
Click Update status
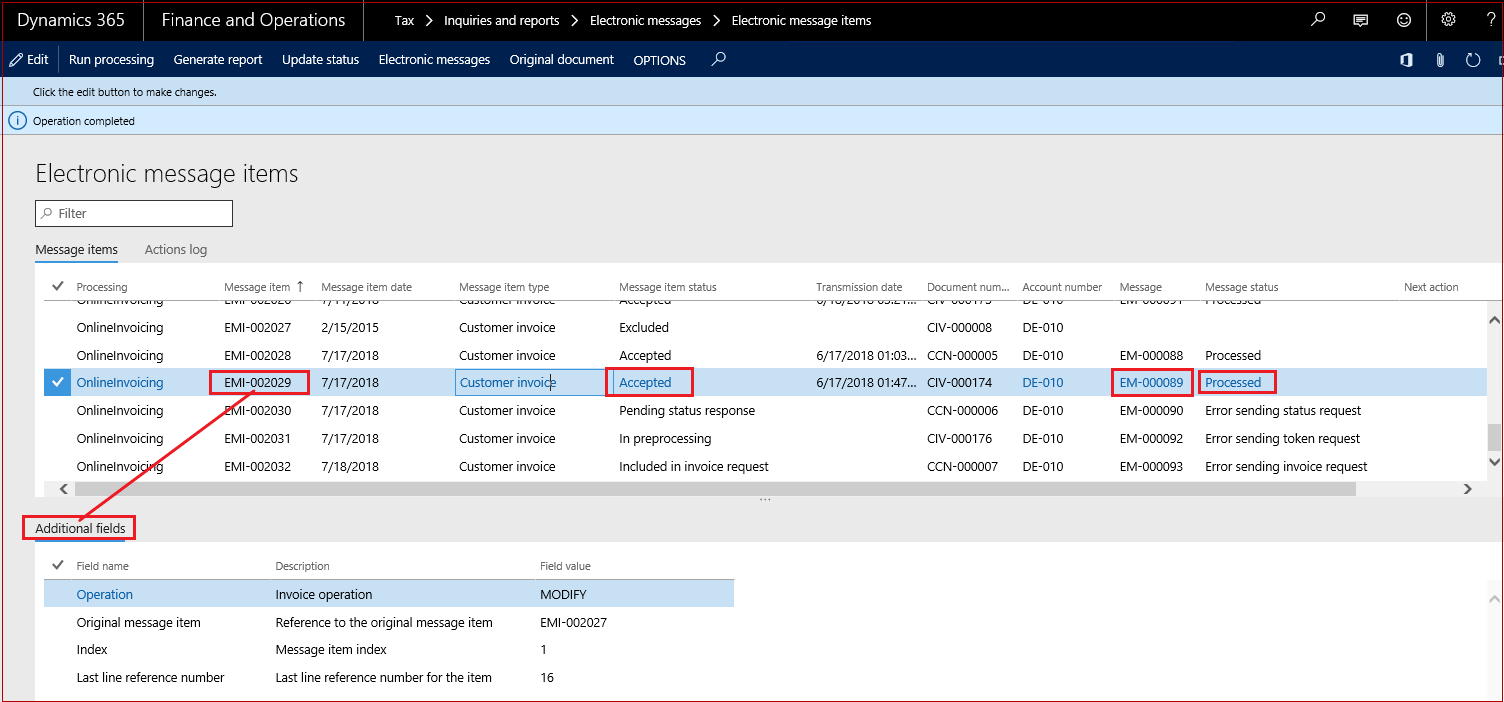320,59
